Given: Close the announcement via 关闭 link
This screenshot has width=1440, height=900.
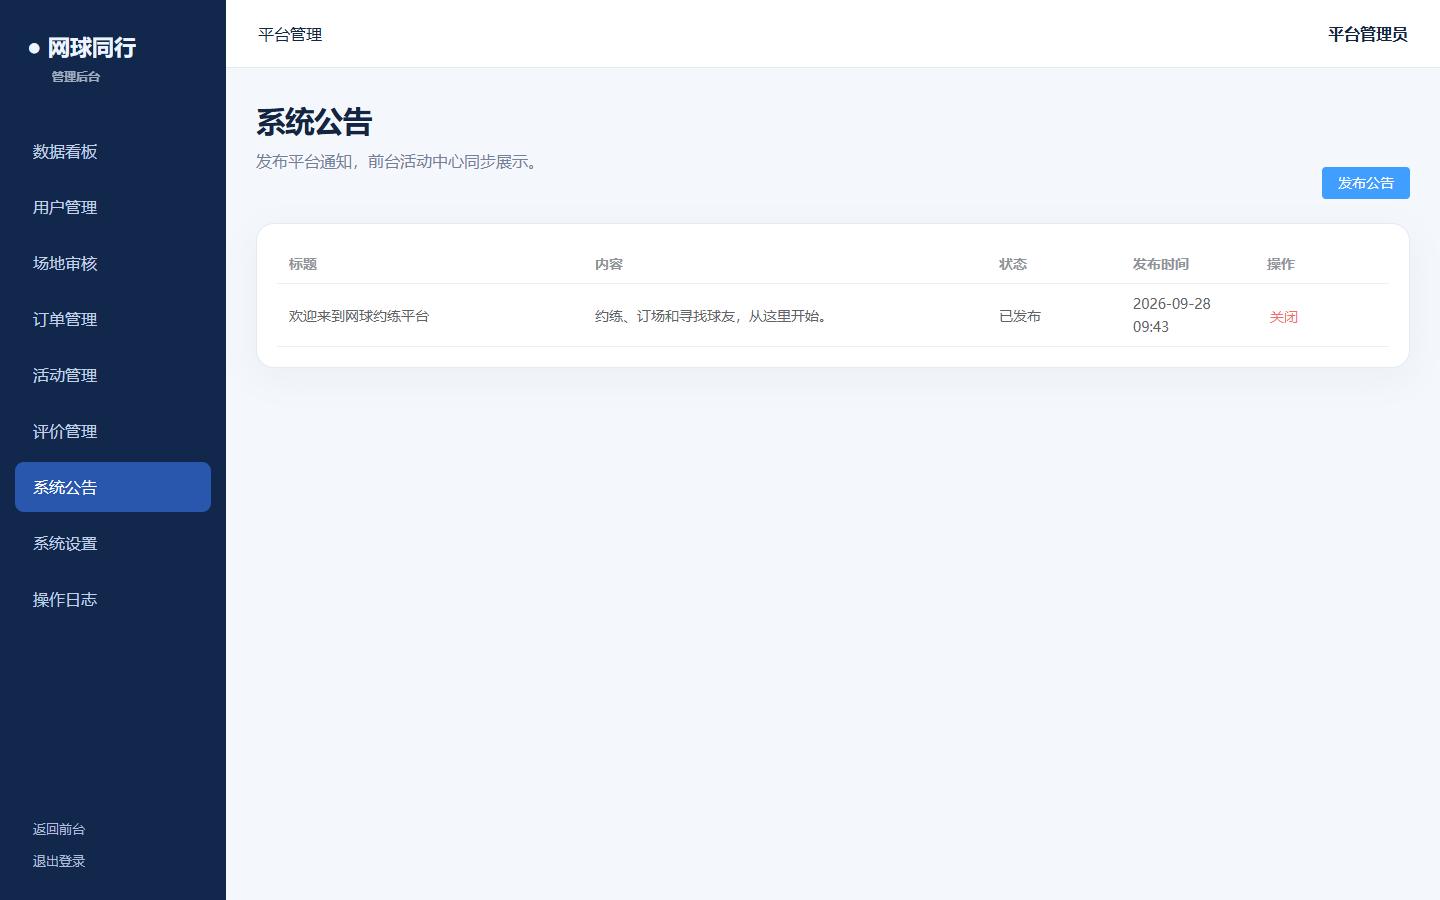Looking at the screenshot, I should point(1284,317).
